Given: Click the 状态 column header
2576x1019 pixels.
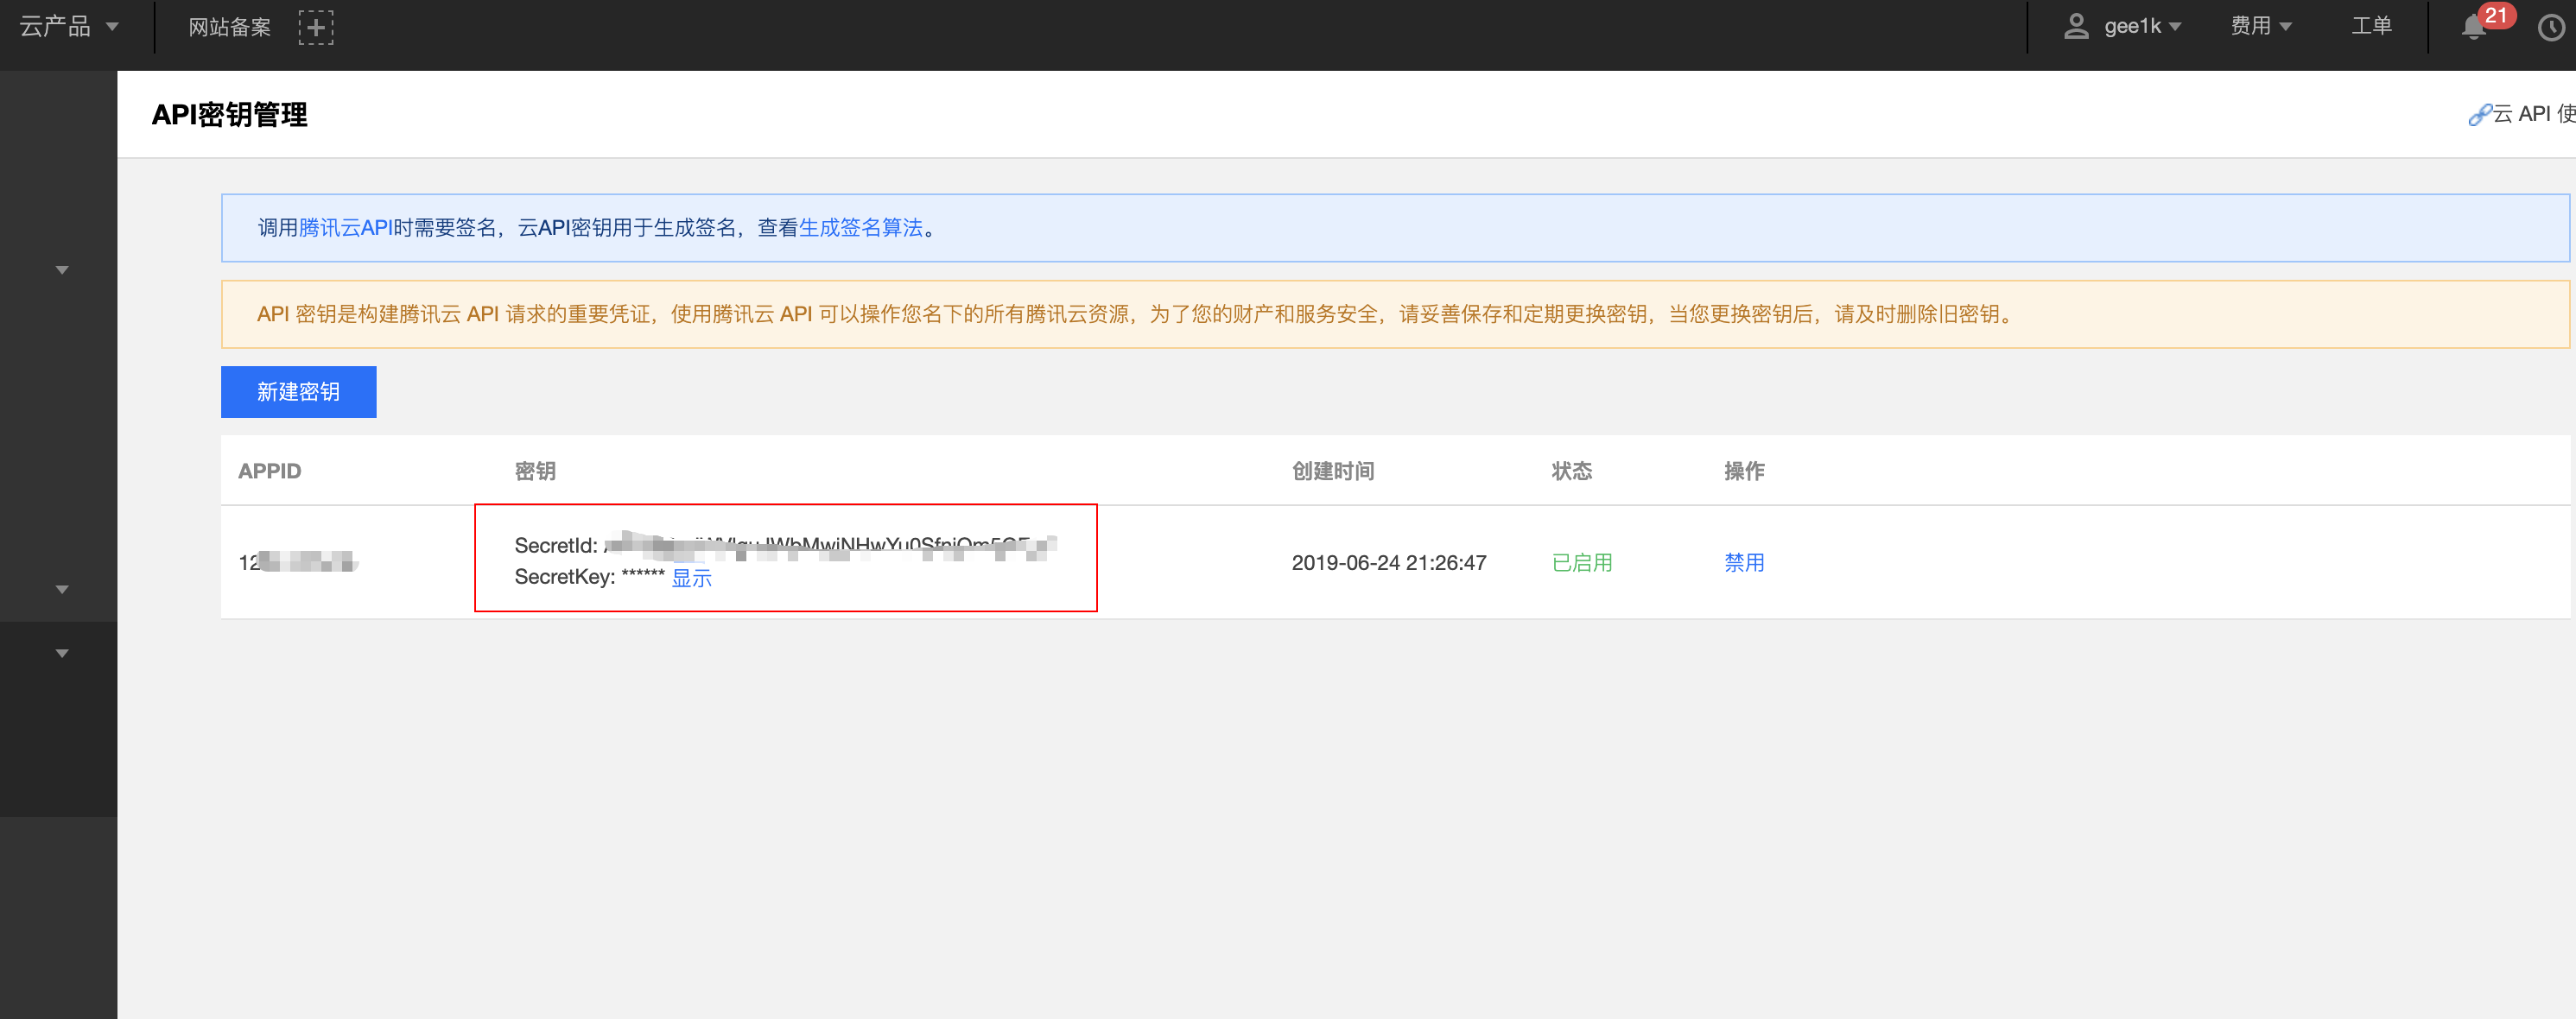Looking at the screenshot, I should (x=1571, y=471).
